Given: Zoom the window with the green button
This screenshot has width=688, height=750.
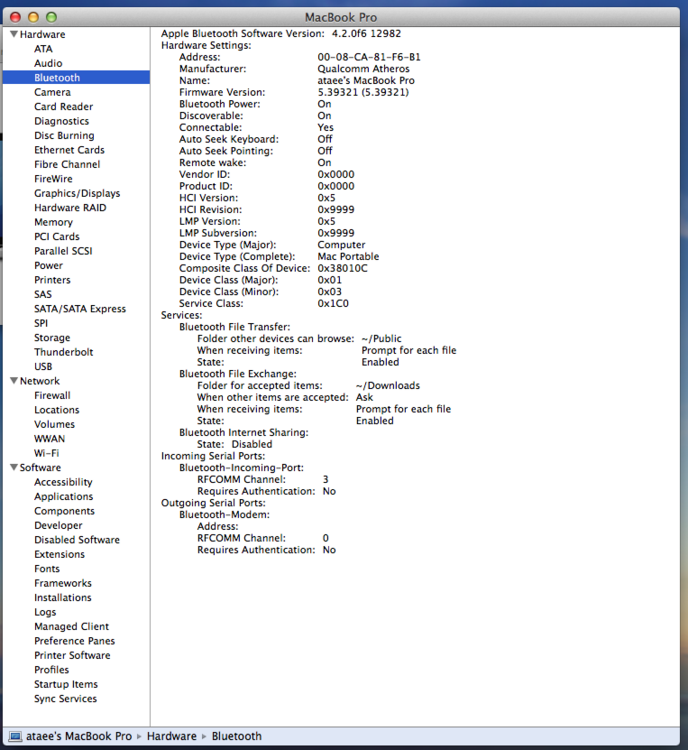Looking at the screenshot, I should click(51, 17).
